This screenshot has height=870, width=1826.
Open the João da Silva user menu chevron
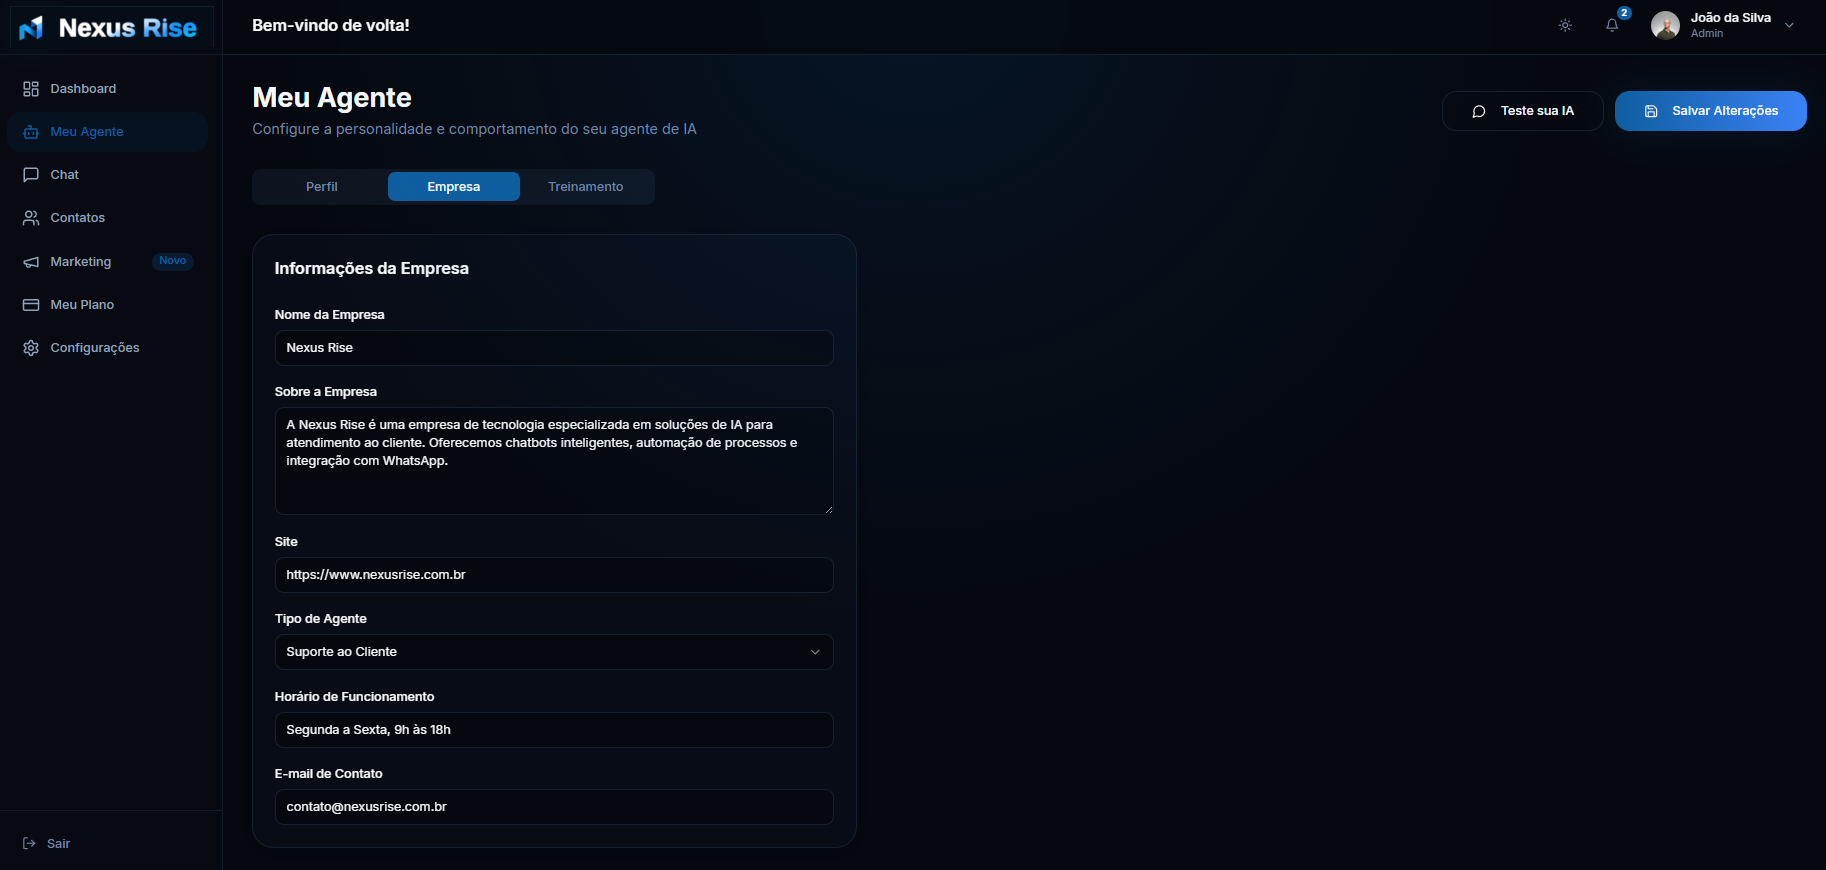pos(1789,26)
